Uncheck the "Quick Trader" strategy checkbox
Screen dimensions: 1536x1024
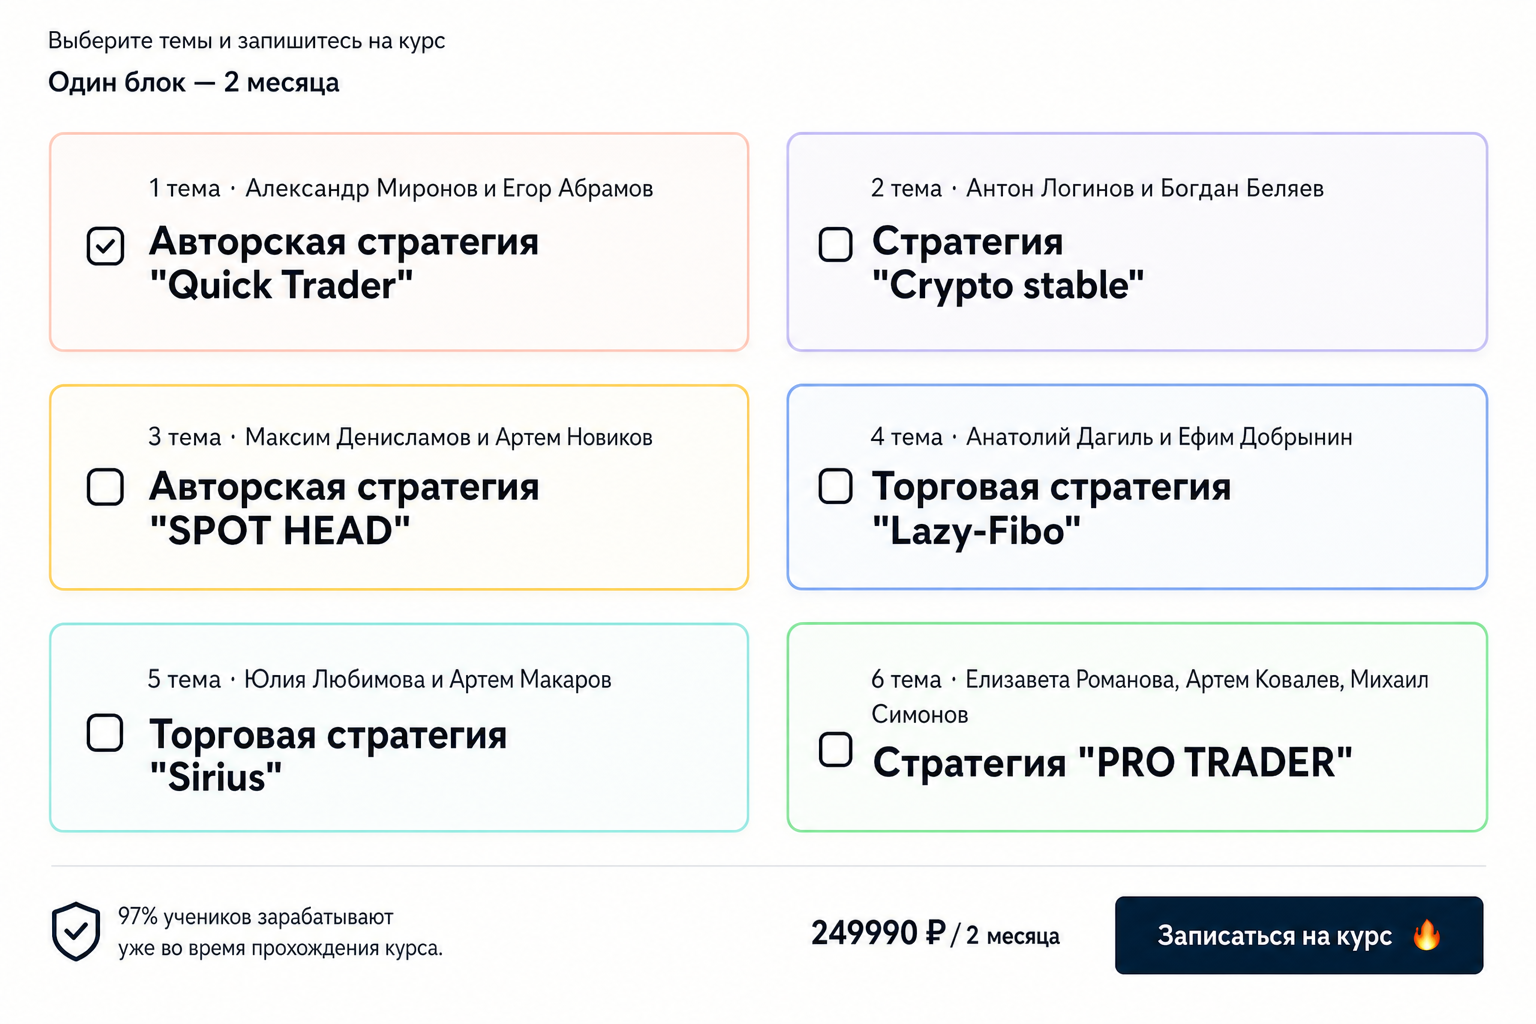click(x=105, y=246)
